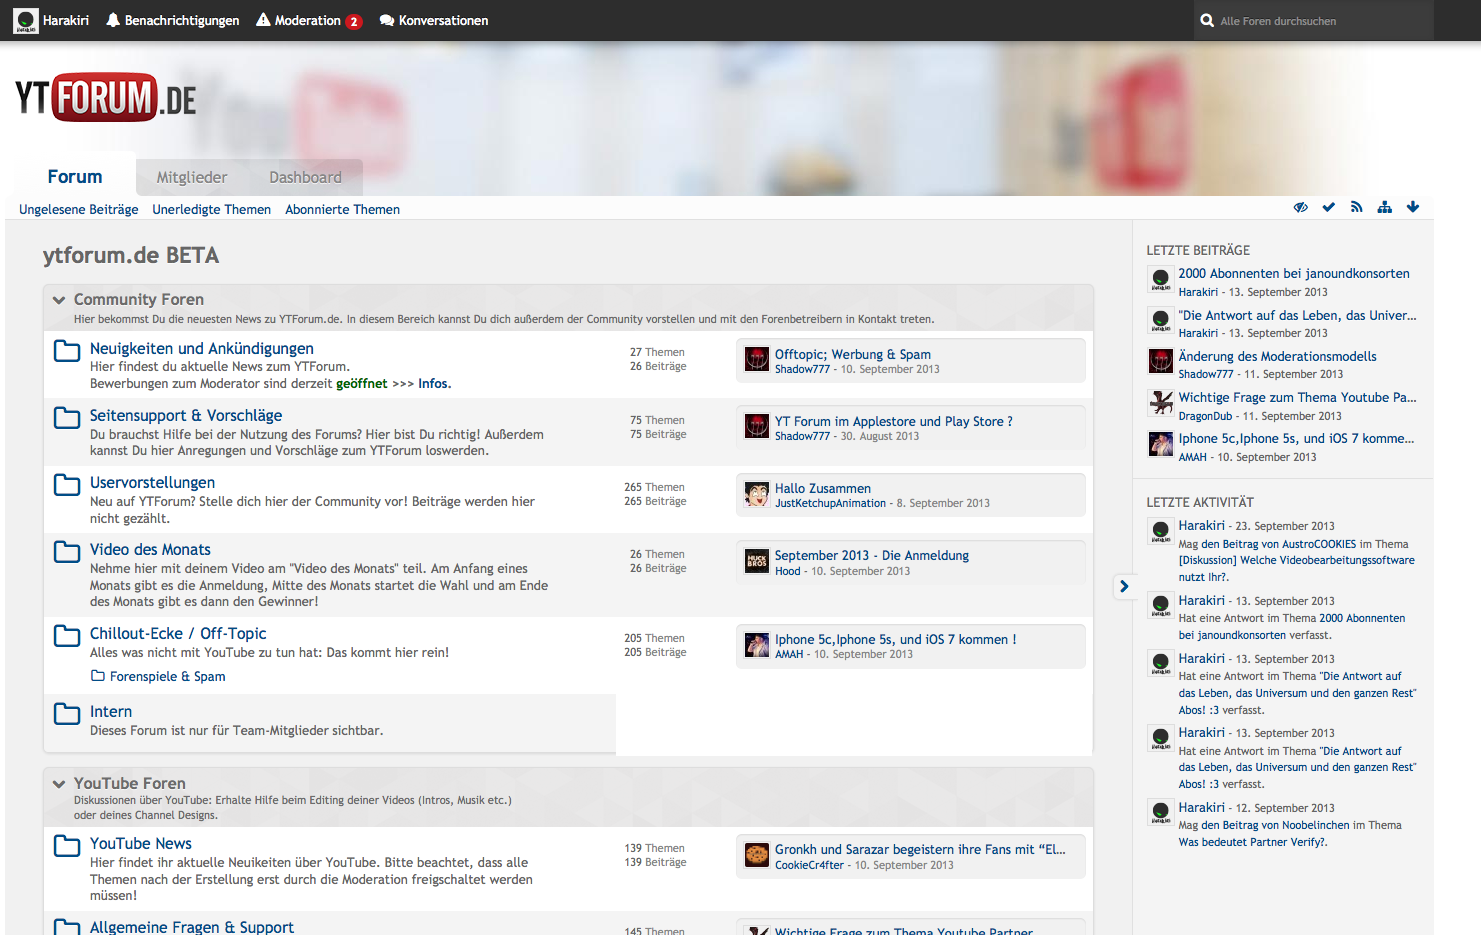Viewport: 1481px width, 935px height.
Task: Click folder icon beside Uservorstellungen
Action: [x=67, y=485]
